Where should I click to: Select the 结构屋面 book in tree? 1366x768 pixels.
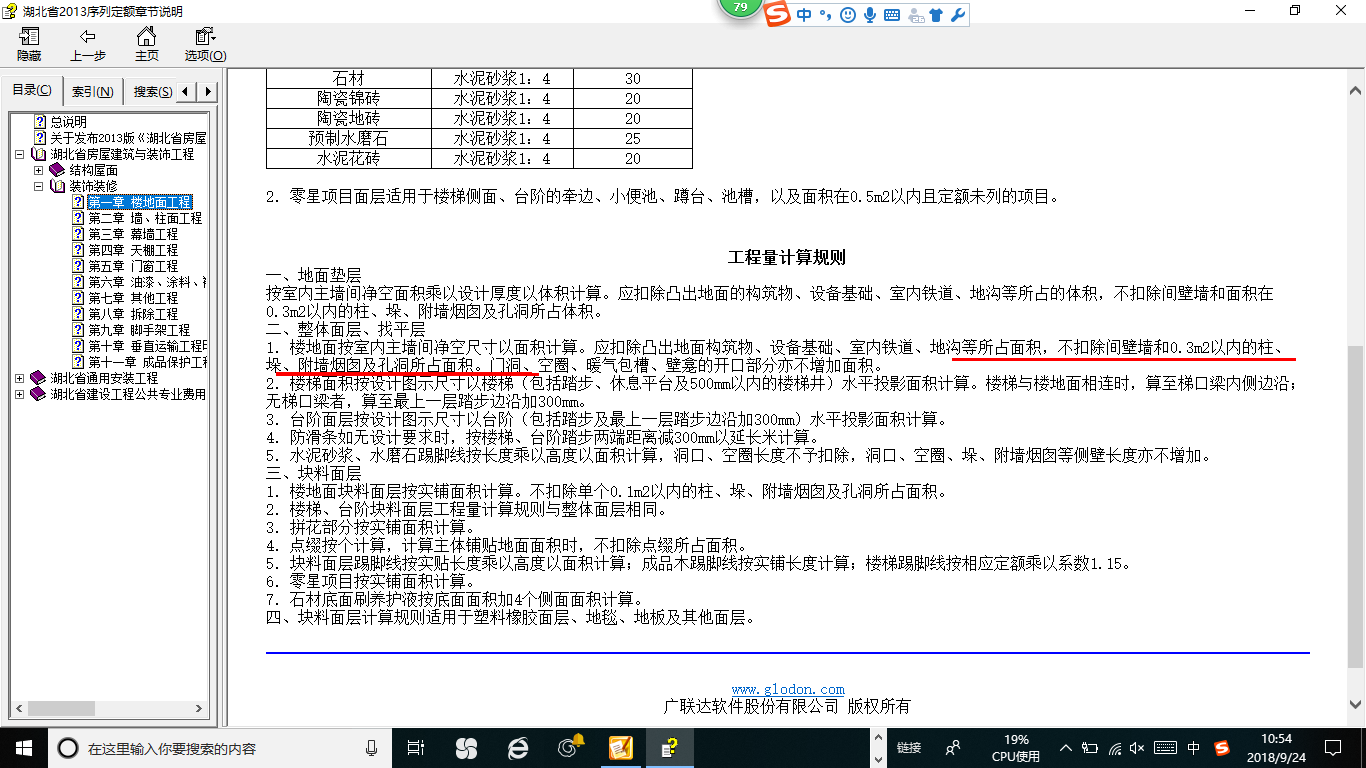[x=92, y=170]
